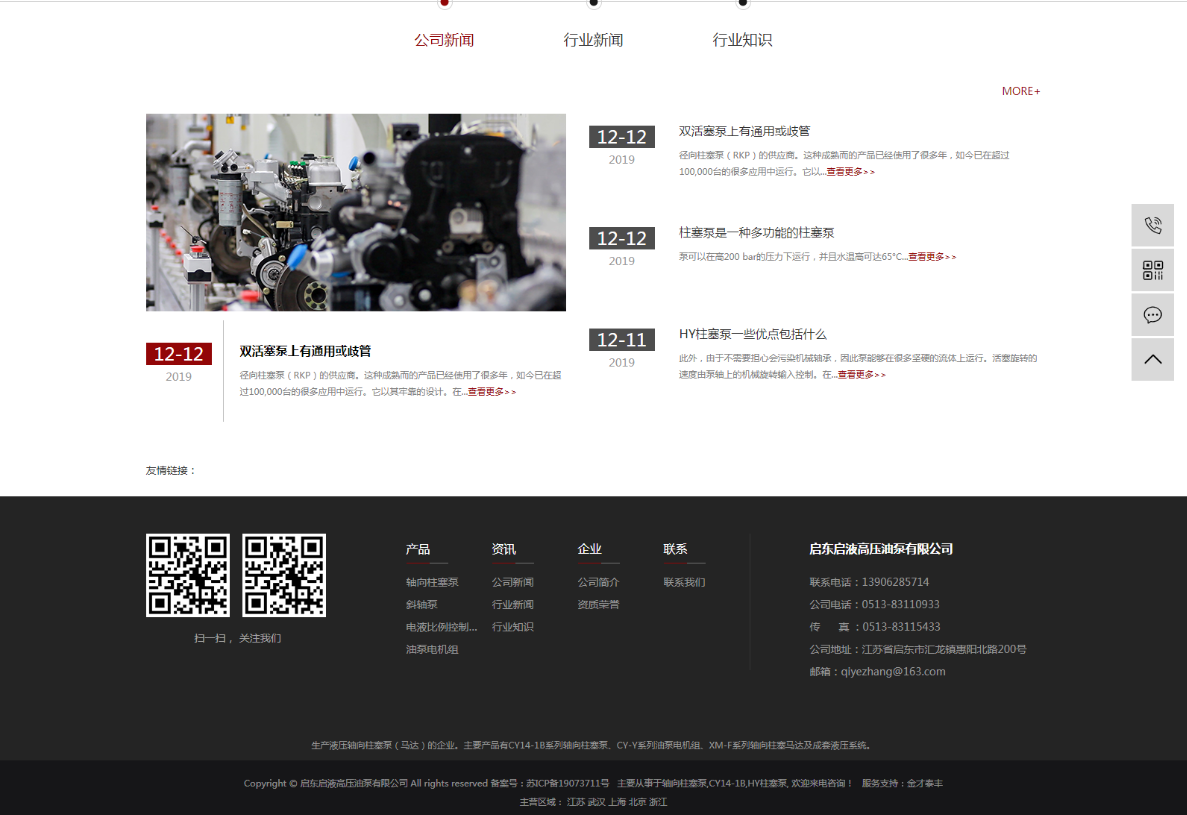The height and width of the screenshot is (815, 1187).
Task: Switch to the 行业新闻 tab
Action: point(593,40)
